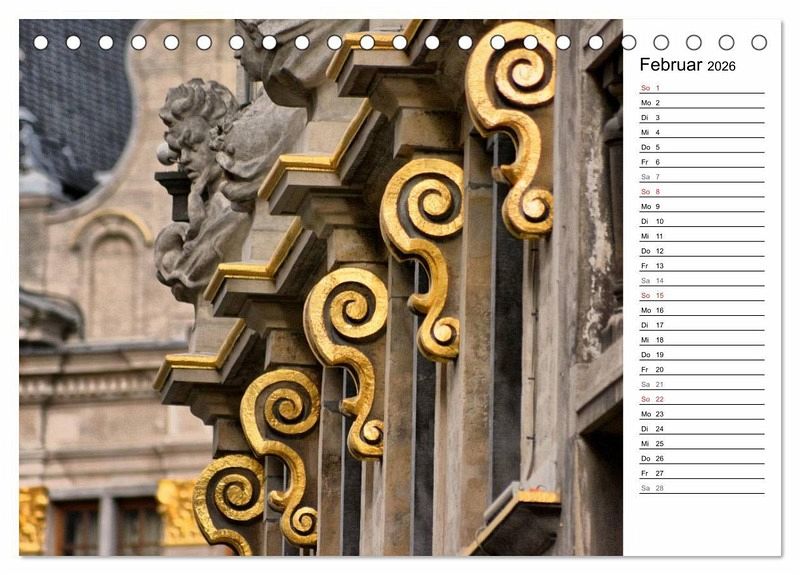Select the Sa 14 calendar row

click(701, 281)
